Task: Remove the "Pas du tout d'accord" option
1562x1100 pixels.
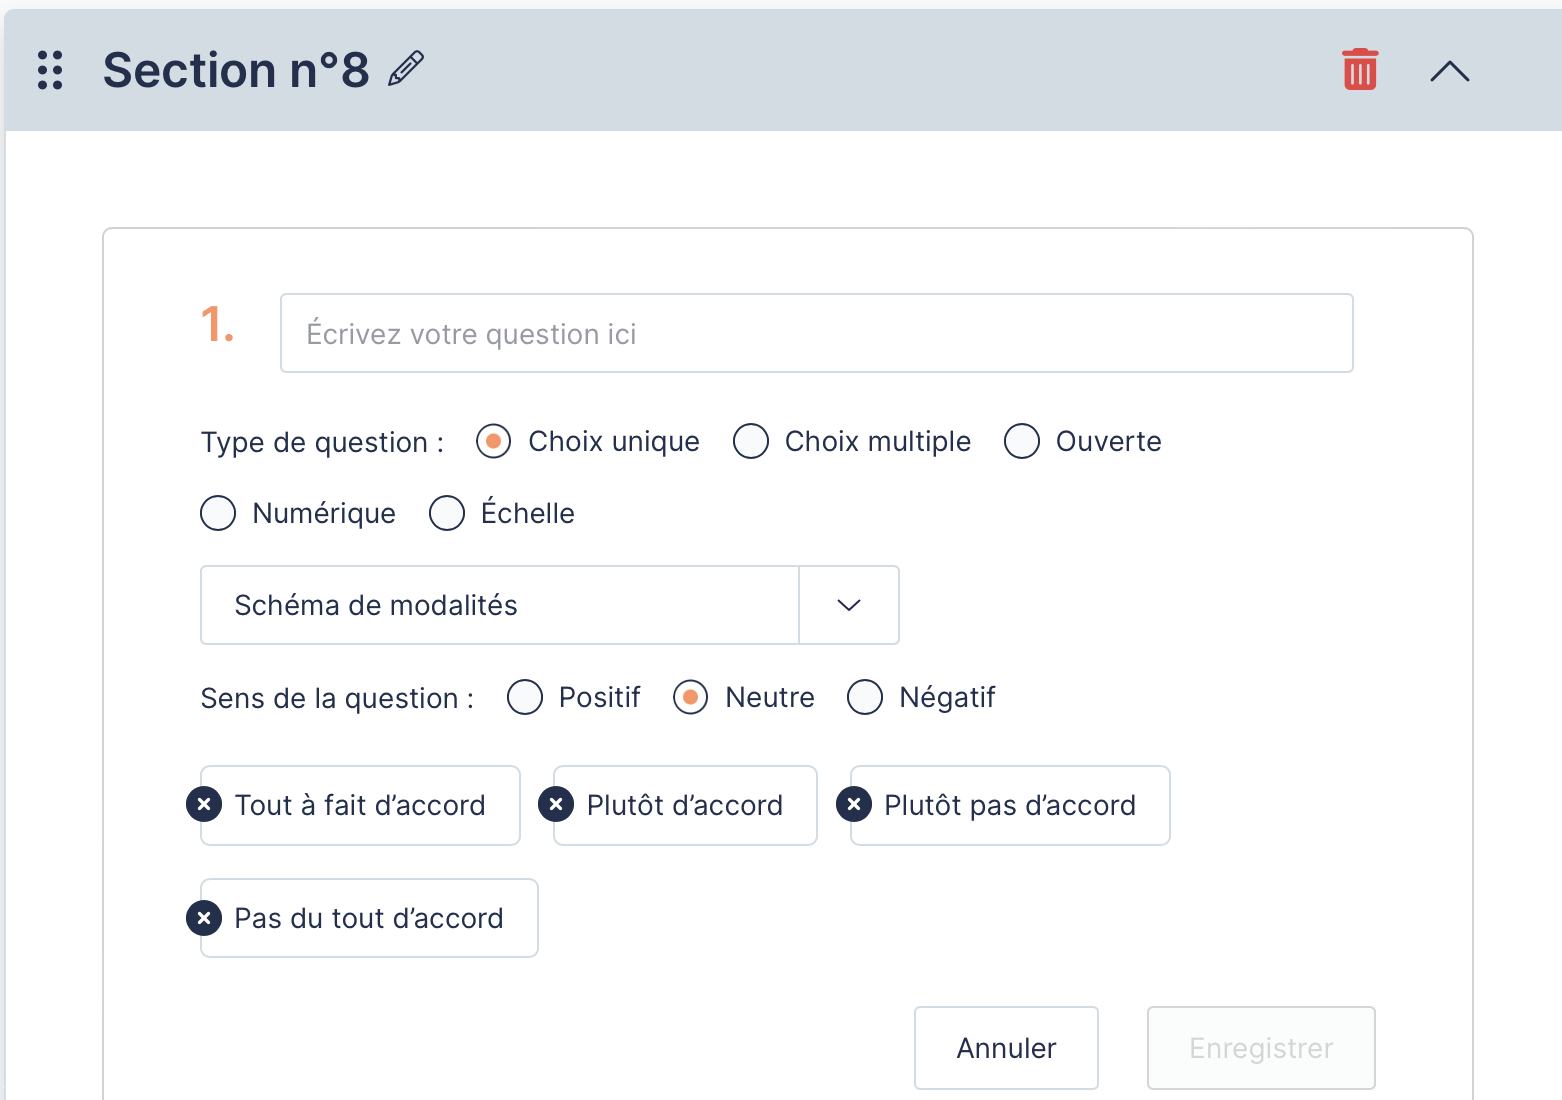Action: pos(204,917)
